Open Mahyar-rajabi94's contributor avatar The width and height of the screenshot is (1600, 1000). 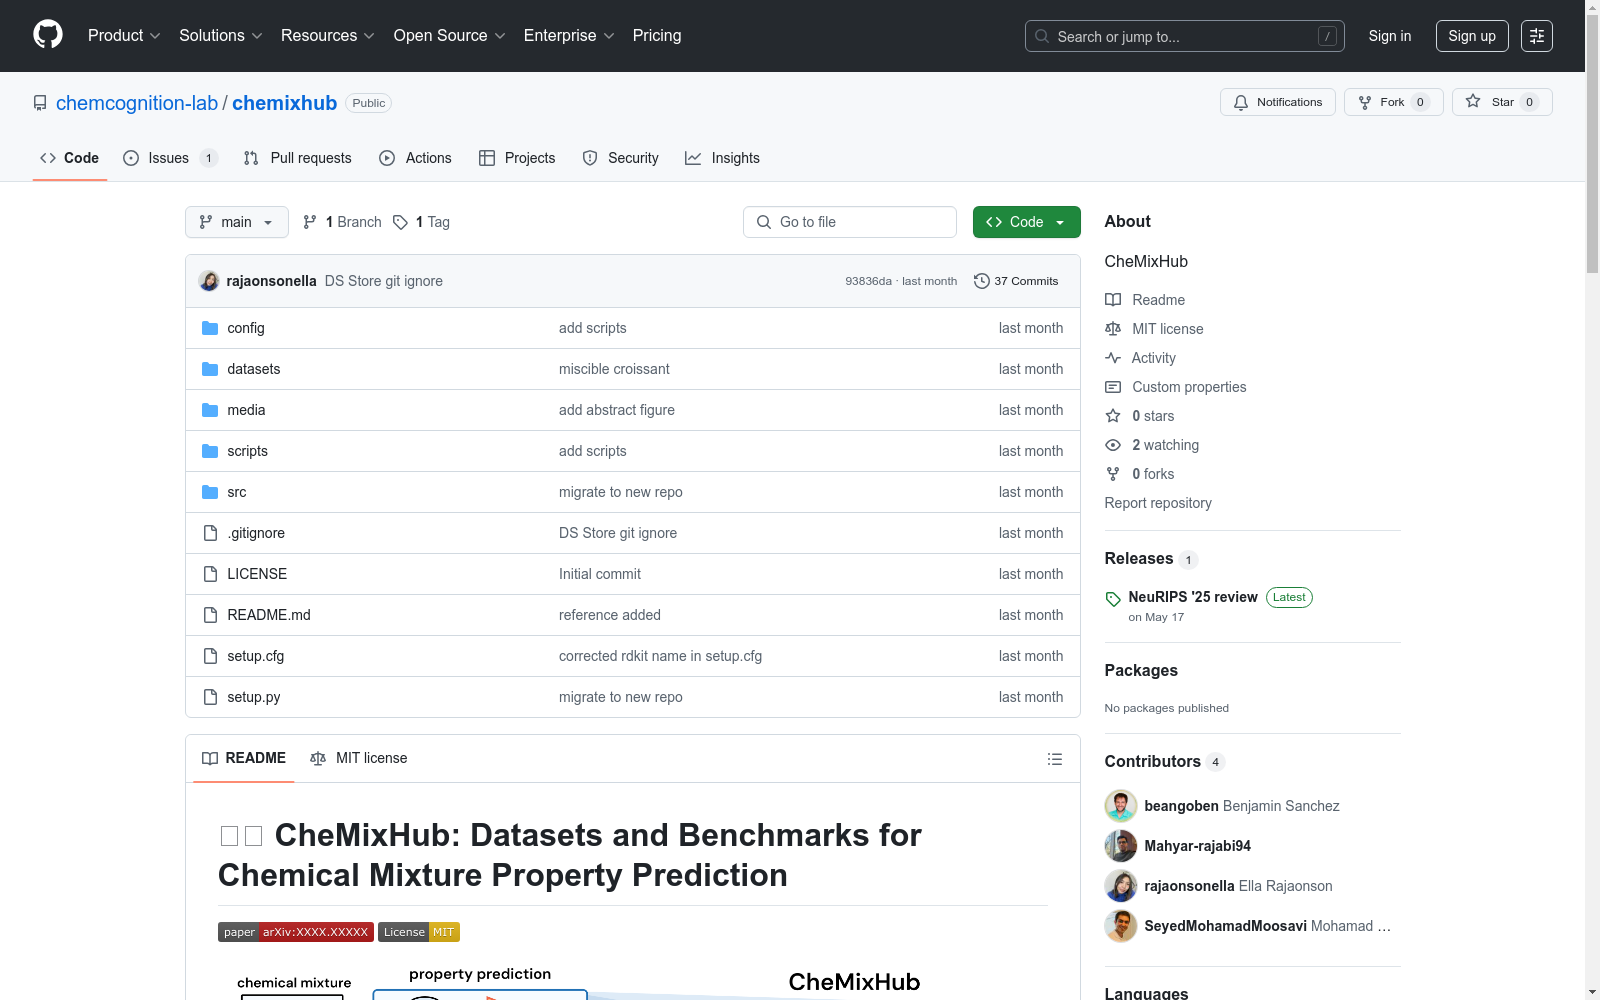tap(1121, 846)
